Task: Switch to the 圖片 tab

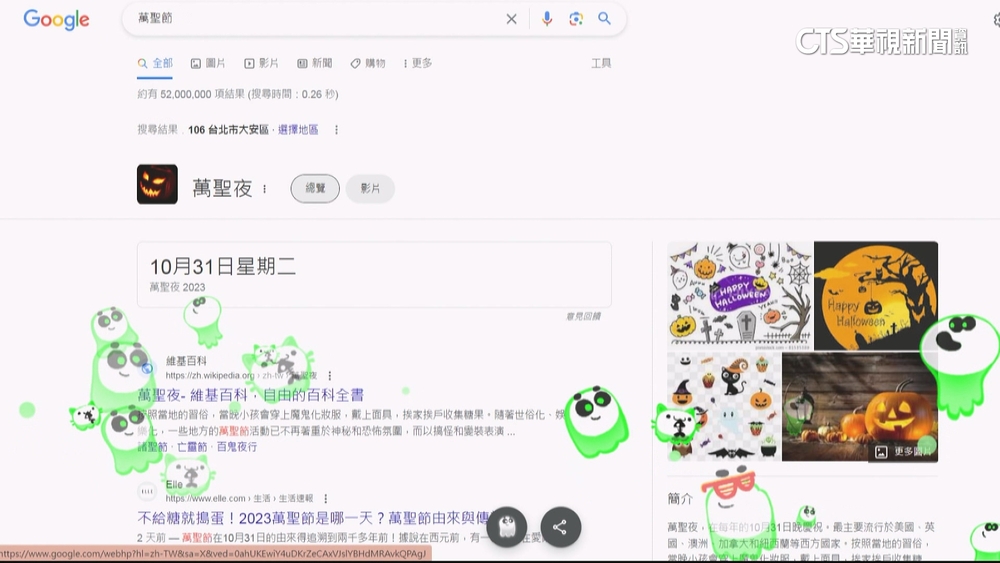Action: click(208, 63)
